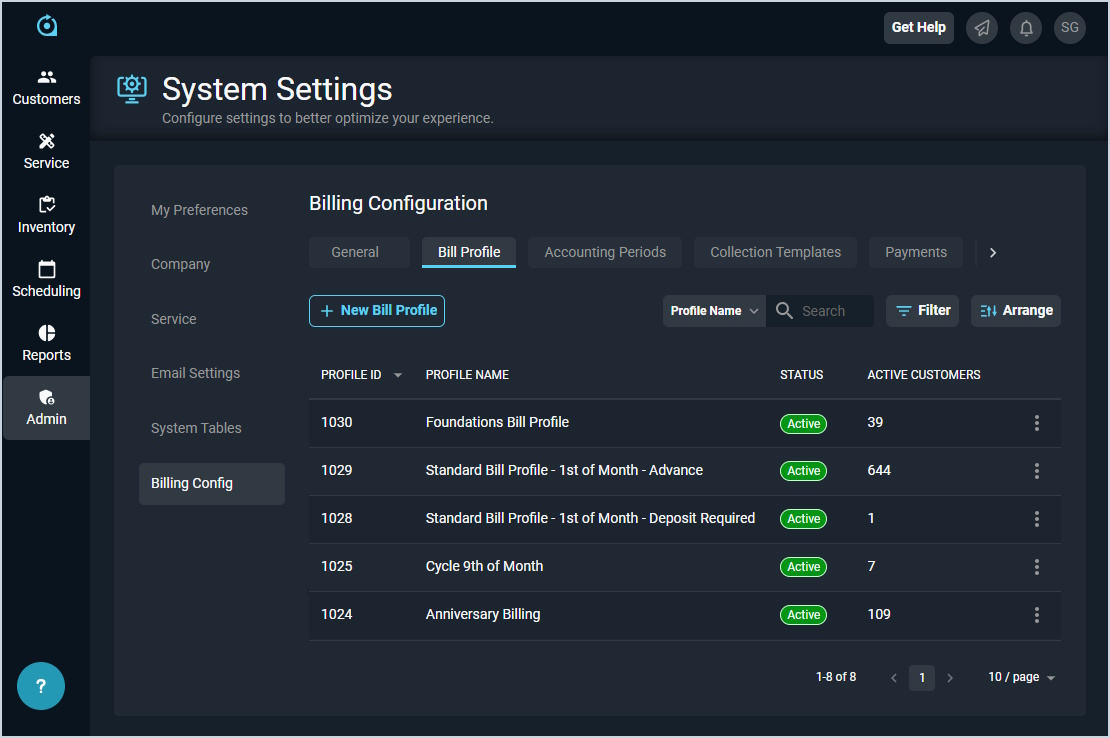
Task: Open the round help question mark button
Action: click(x=41, y=686)
